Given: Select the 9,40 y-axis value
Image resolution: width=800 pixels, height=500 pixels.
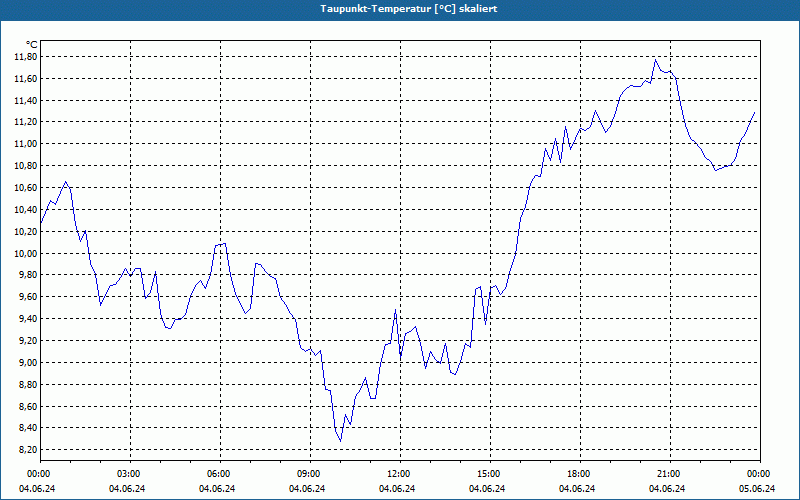Looking at the screenshot, I should click(x=28, y=319).
